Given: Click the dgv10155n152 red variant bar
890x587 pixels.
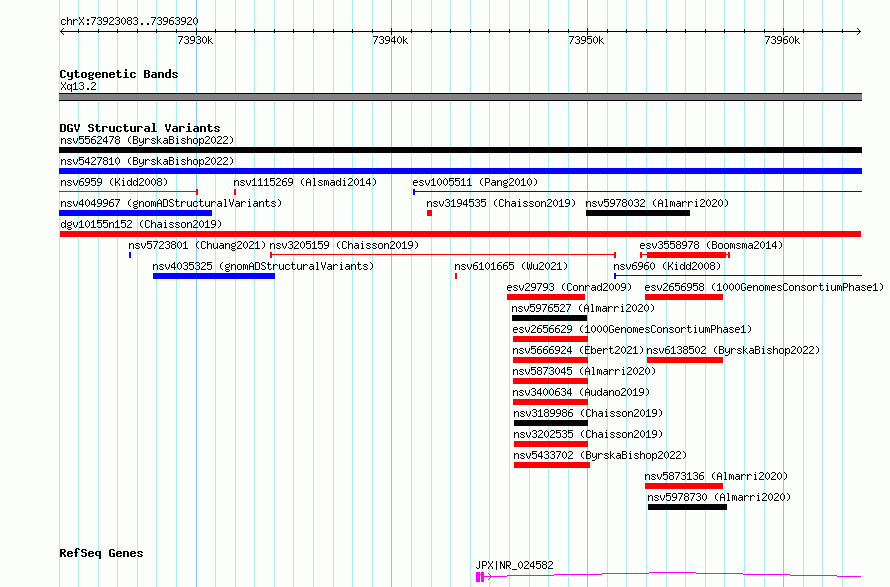Looking at the screenshot, I should tap(460, 234).
